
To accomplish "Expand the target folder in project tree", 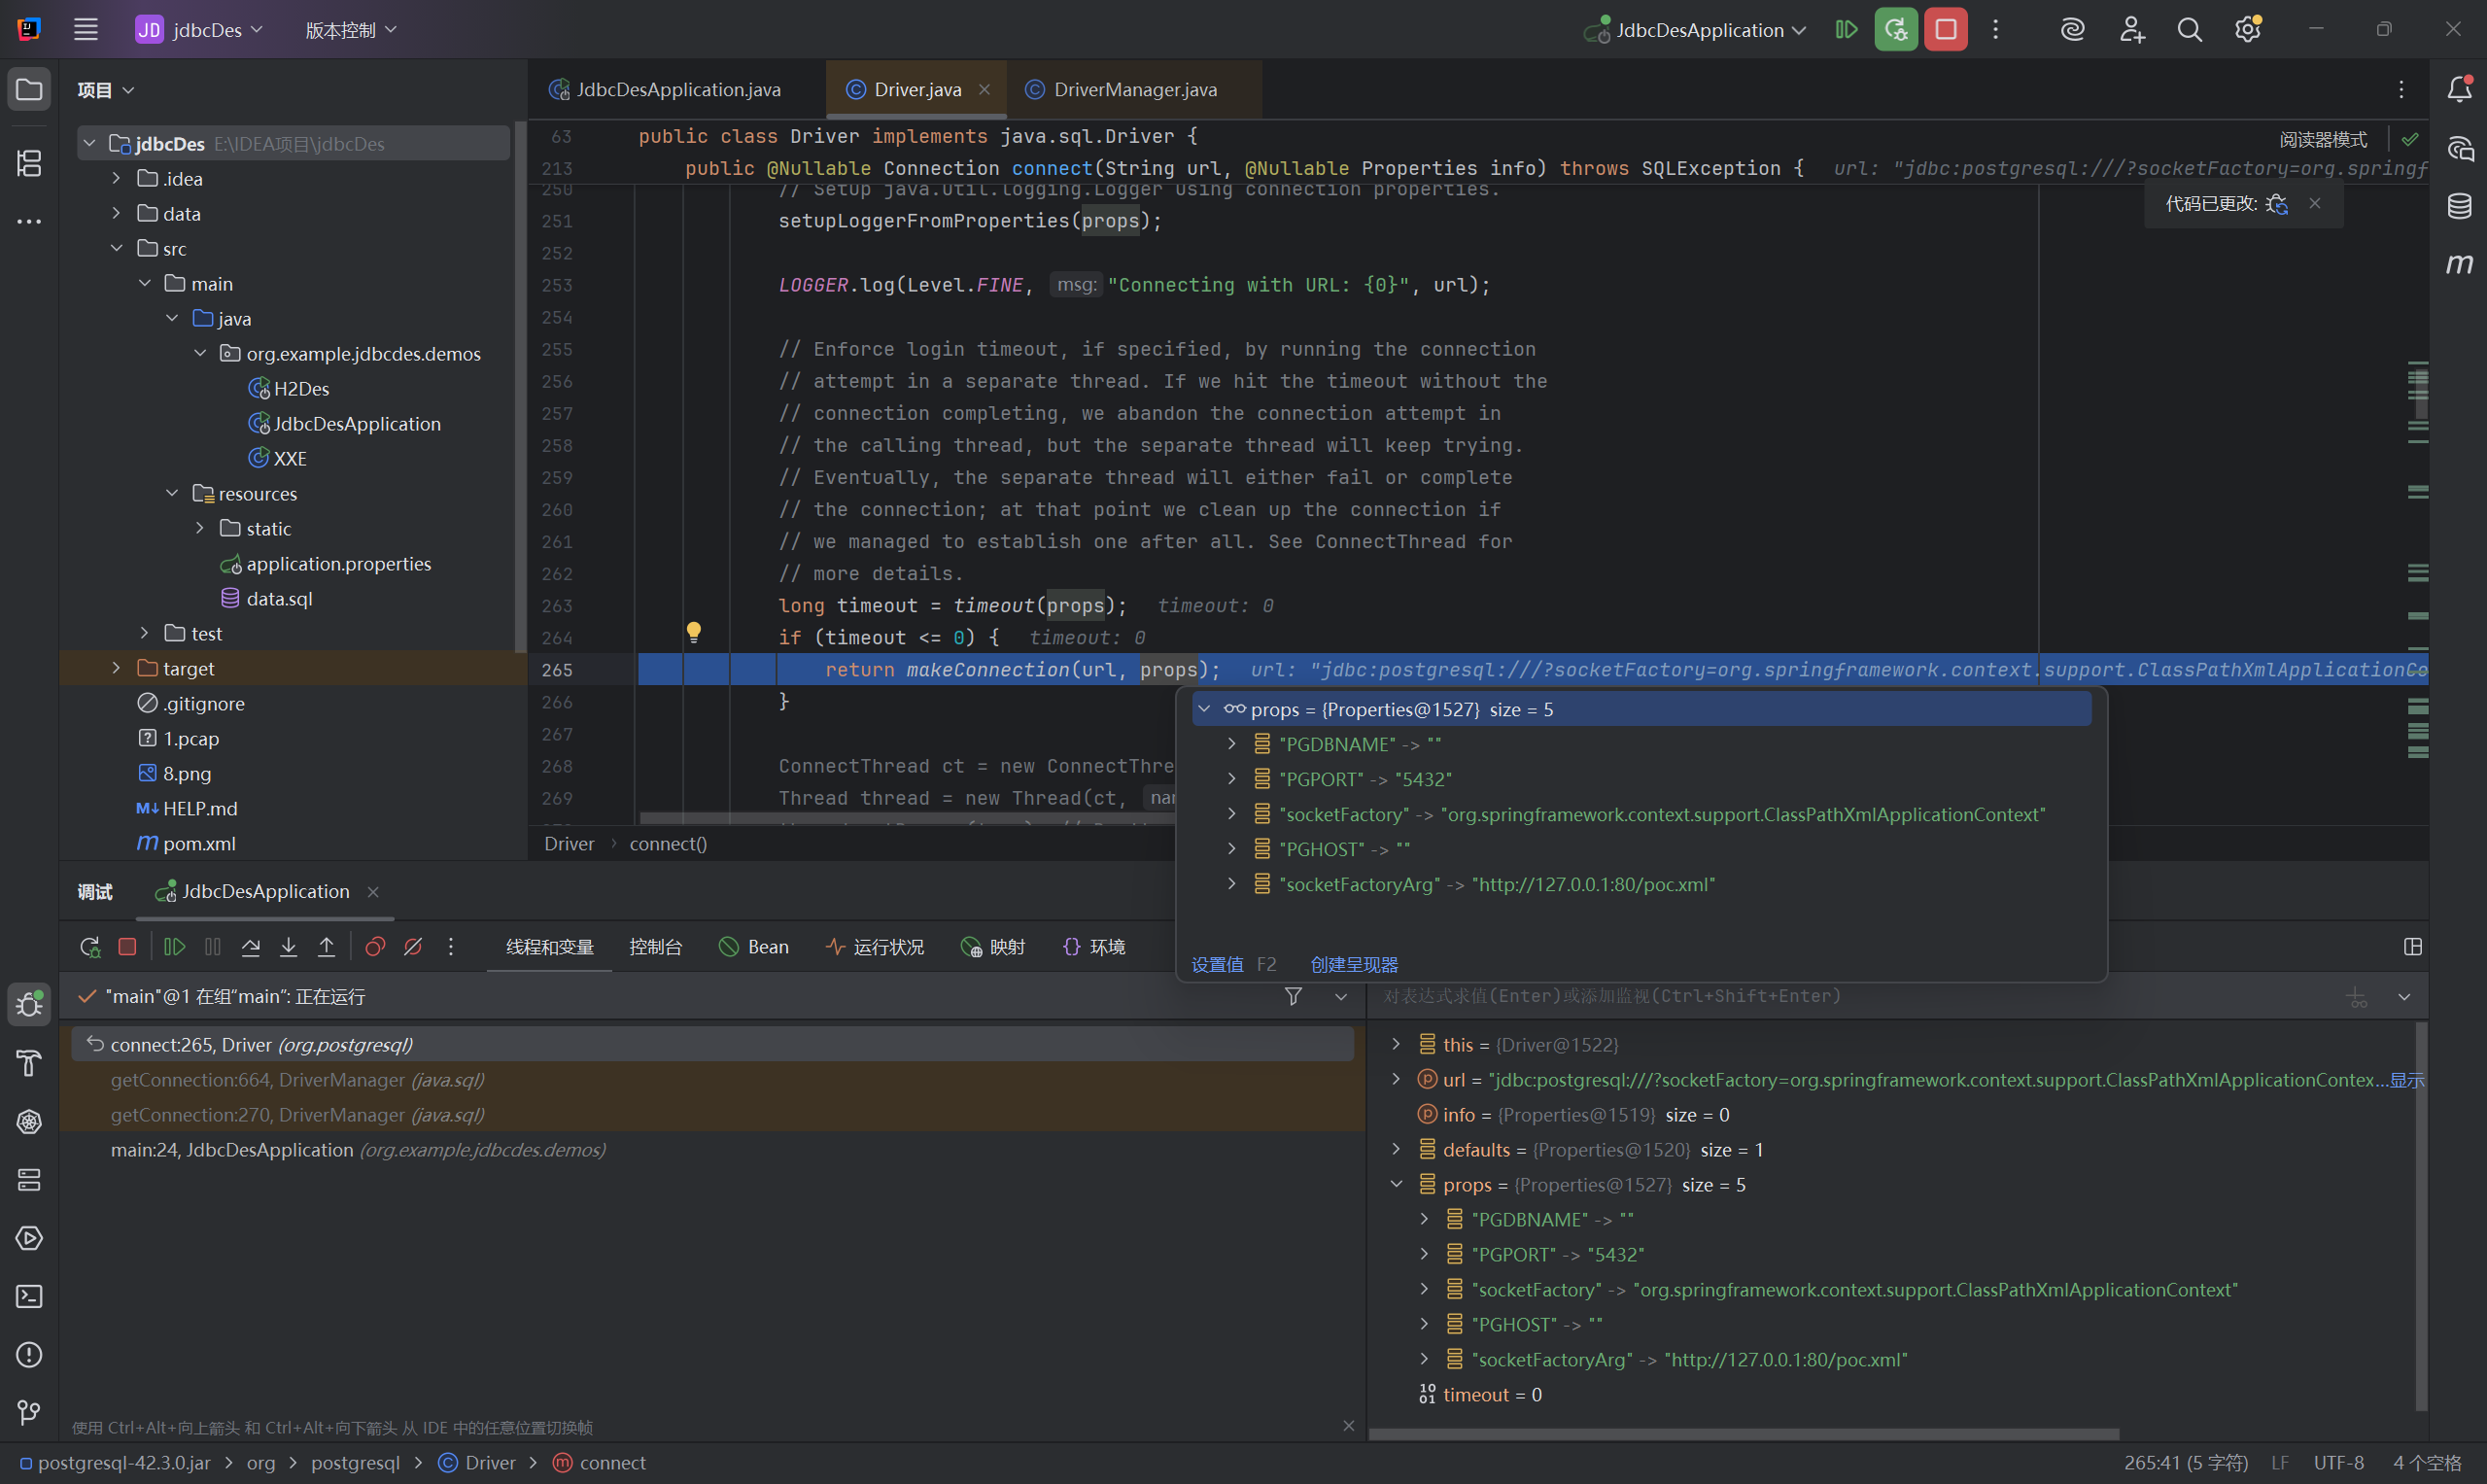I will coord(116,668).
